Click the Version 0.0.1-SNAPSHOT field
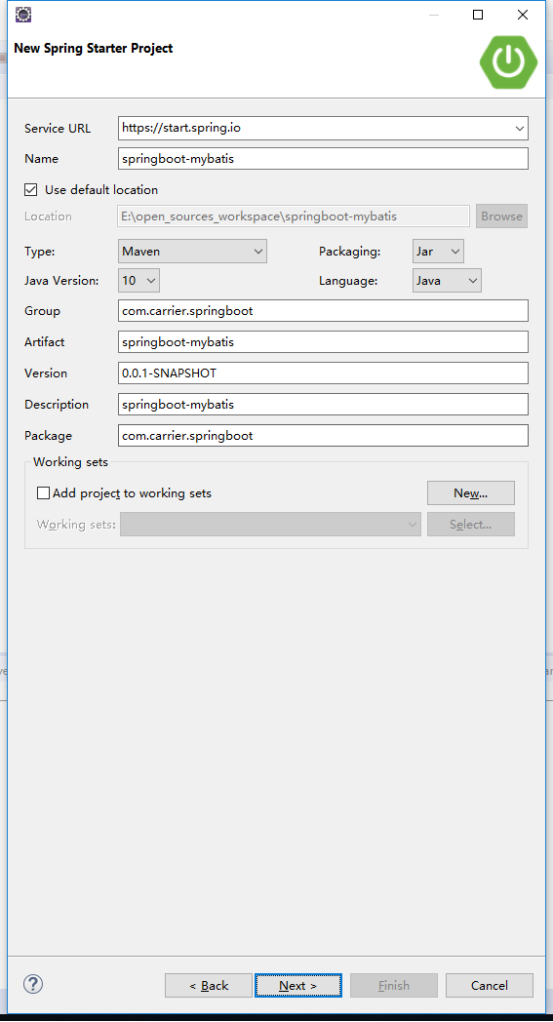 323,373
